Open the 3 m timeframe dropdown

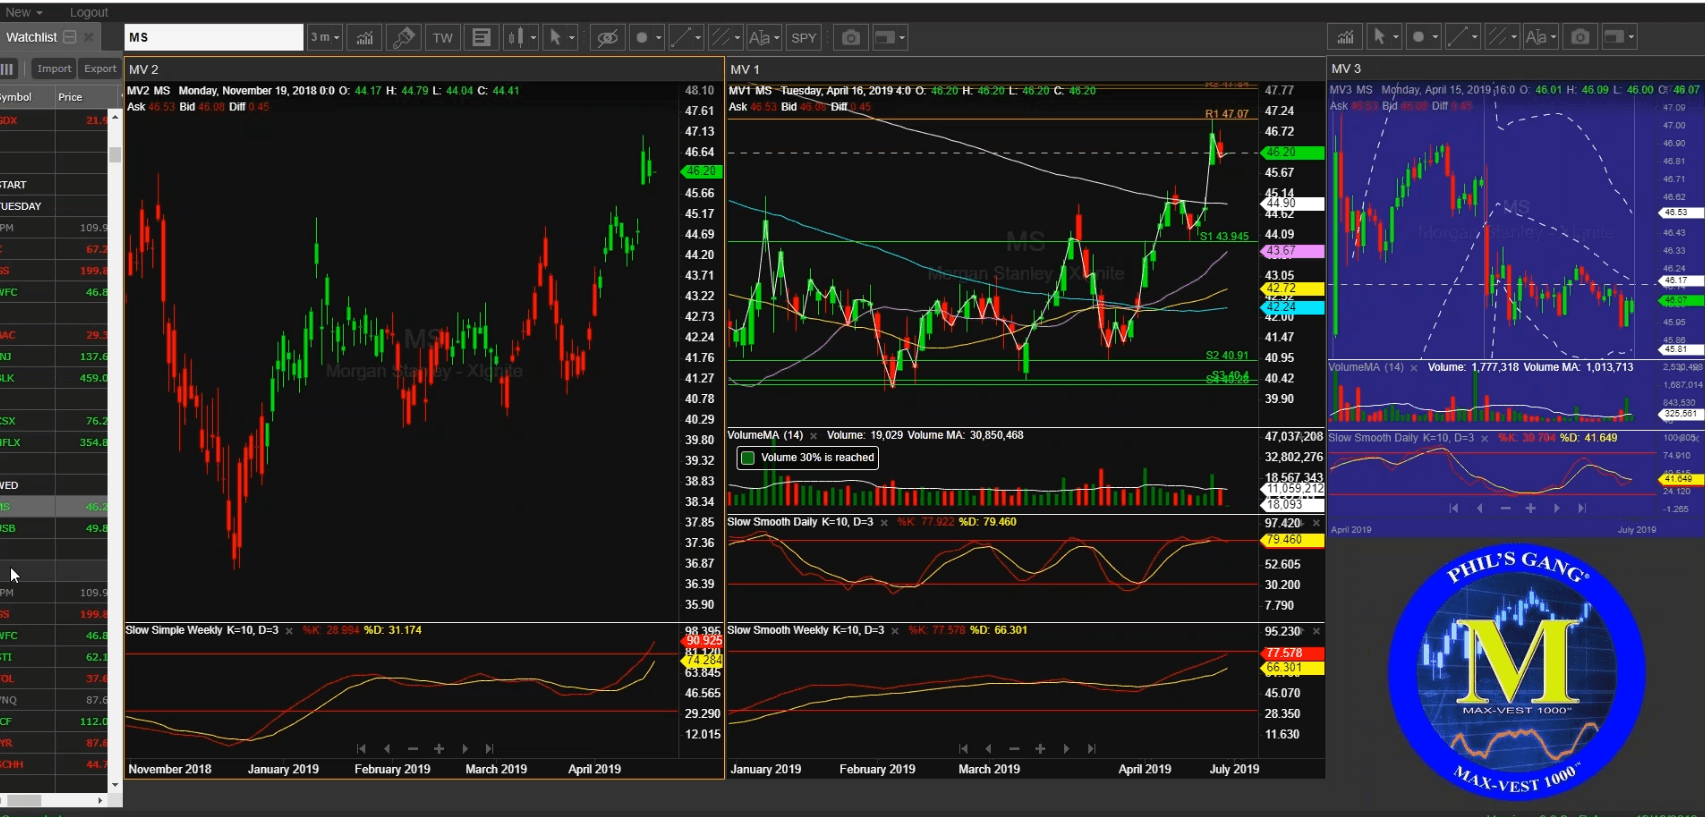point(325,38)
